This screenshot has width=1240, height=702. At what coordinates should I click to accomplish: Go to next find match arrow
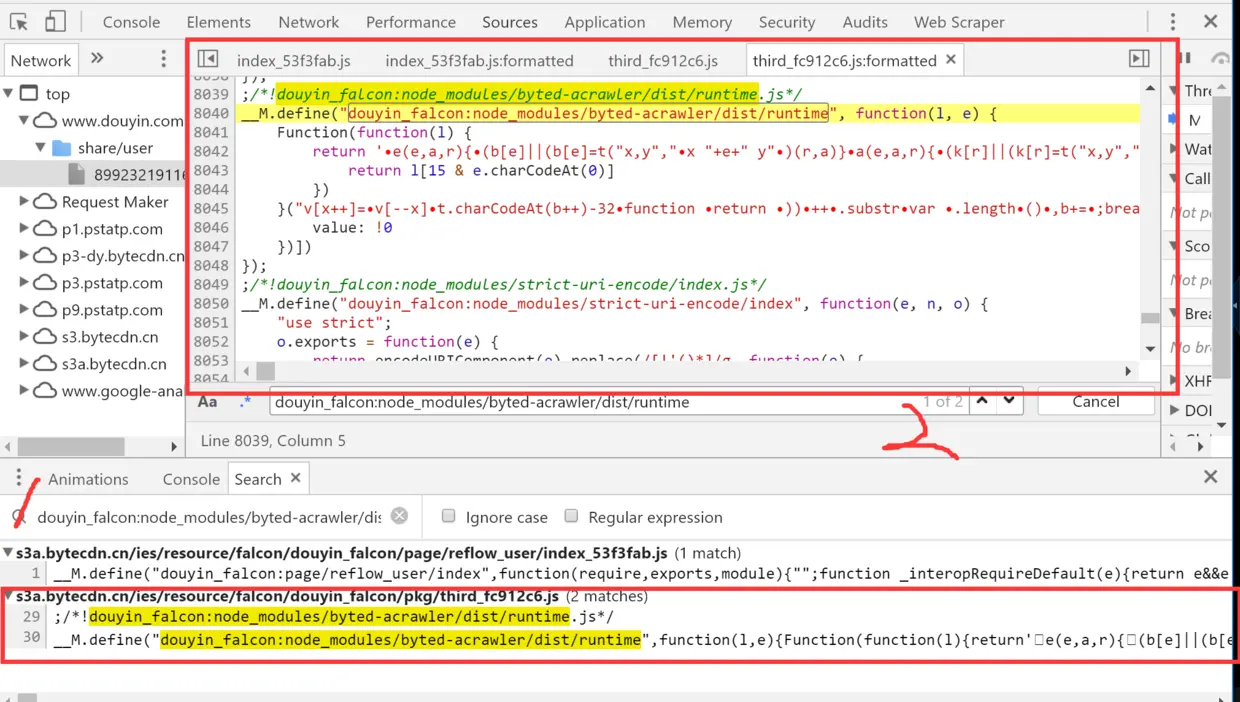(1009, 401)
